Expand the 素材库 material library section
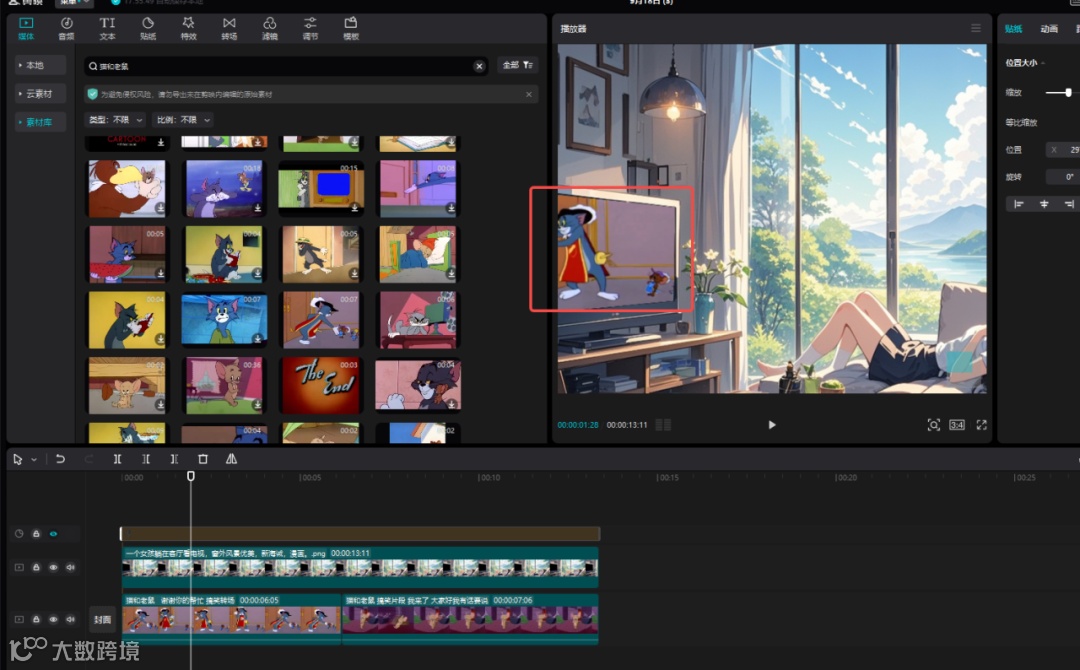The image size is (1080, 670). tap(40, 122)
